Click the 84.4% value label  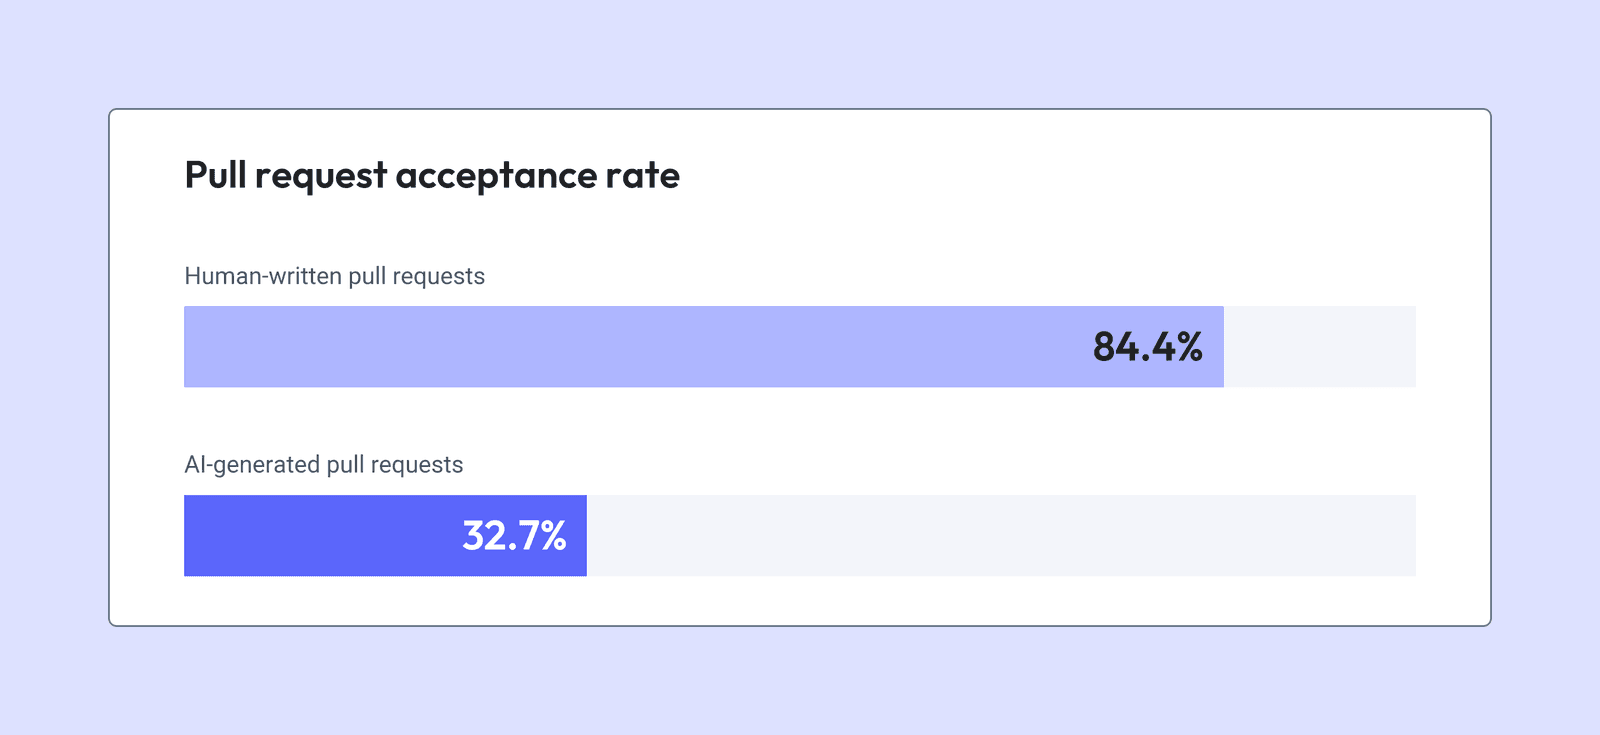[x=1148, y=347]
